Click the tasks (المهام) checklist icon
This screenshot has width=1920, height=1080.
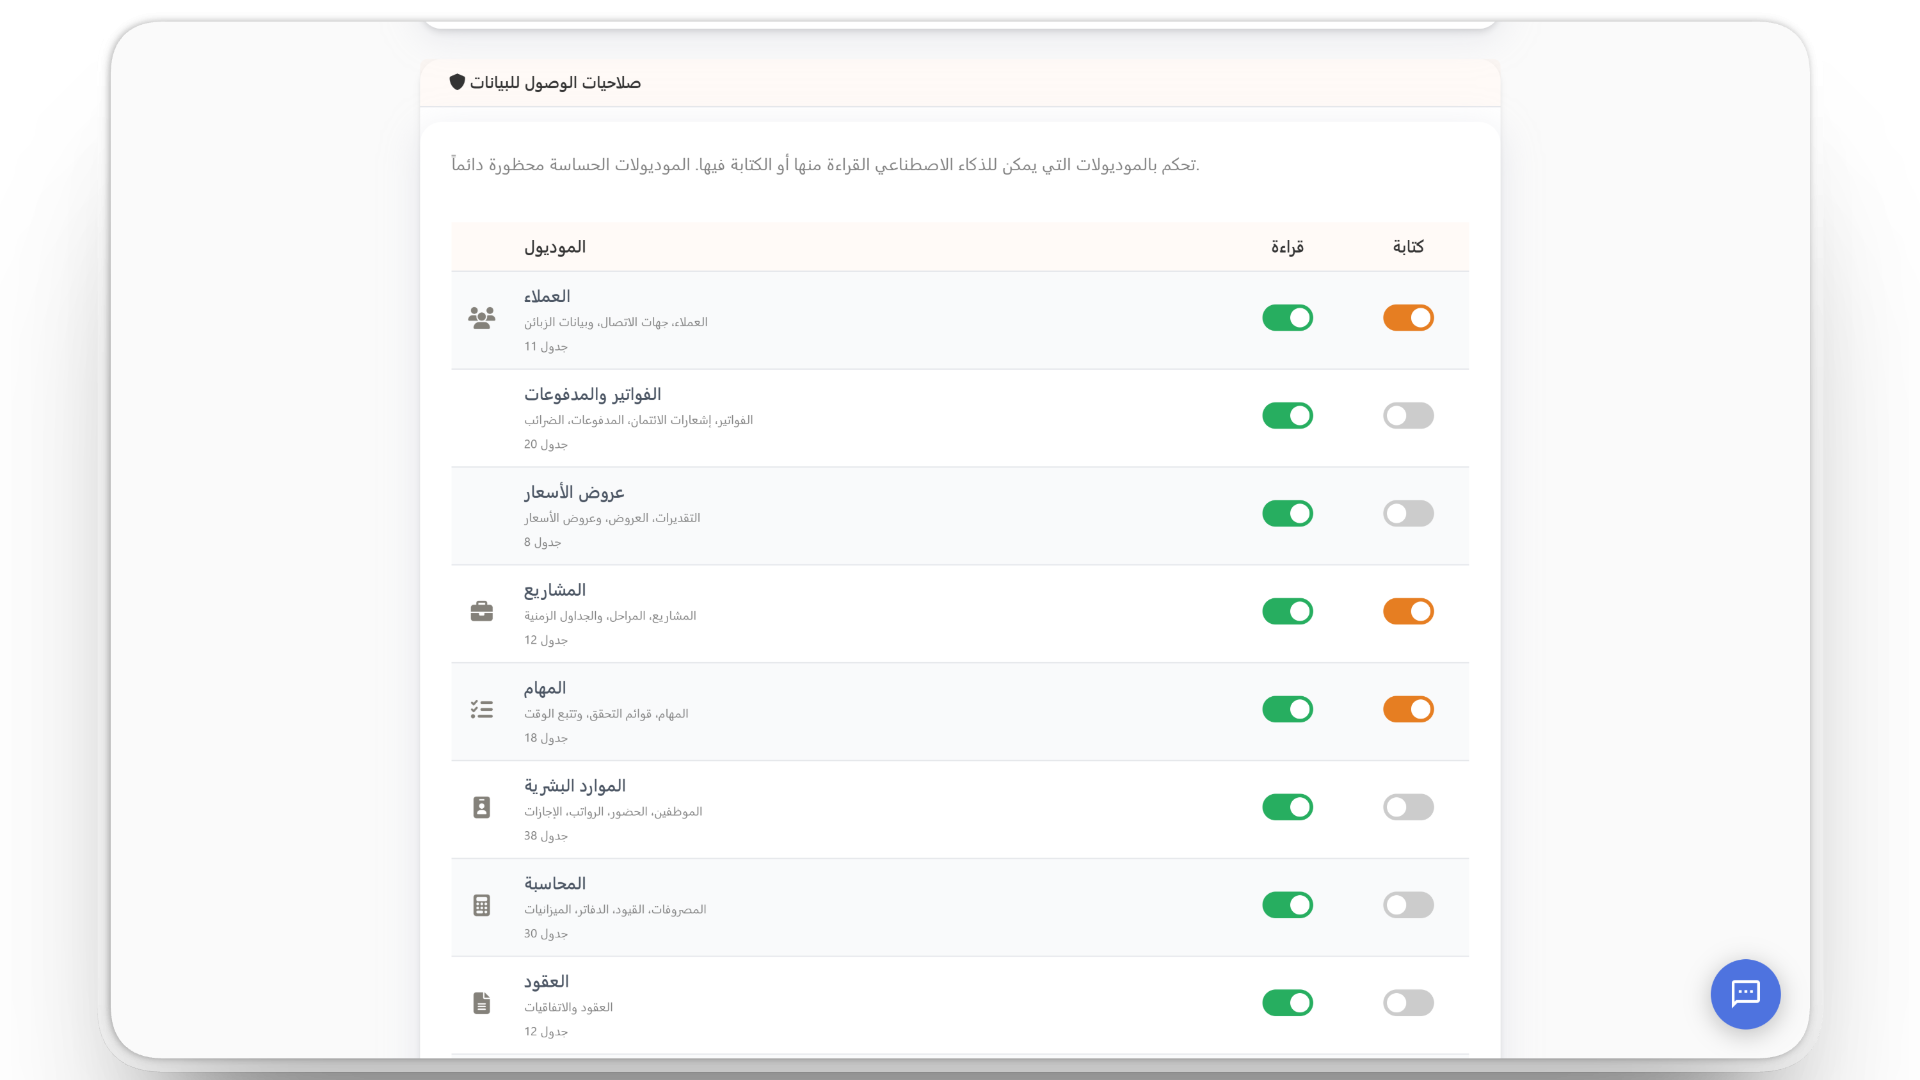click(x=481, y=709)
